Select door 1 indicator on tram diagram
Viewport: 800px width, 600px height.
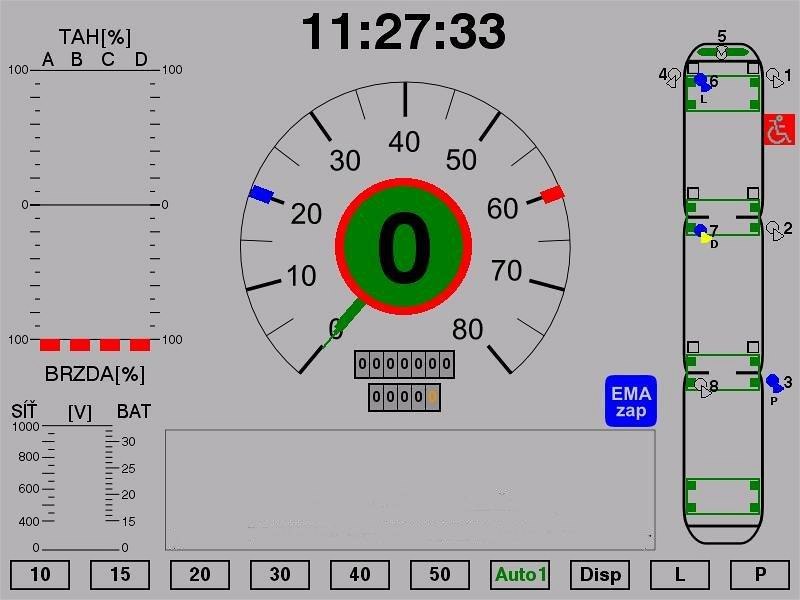(775, 76)
